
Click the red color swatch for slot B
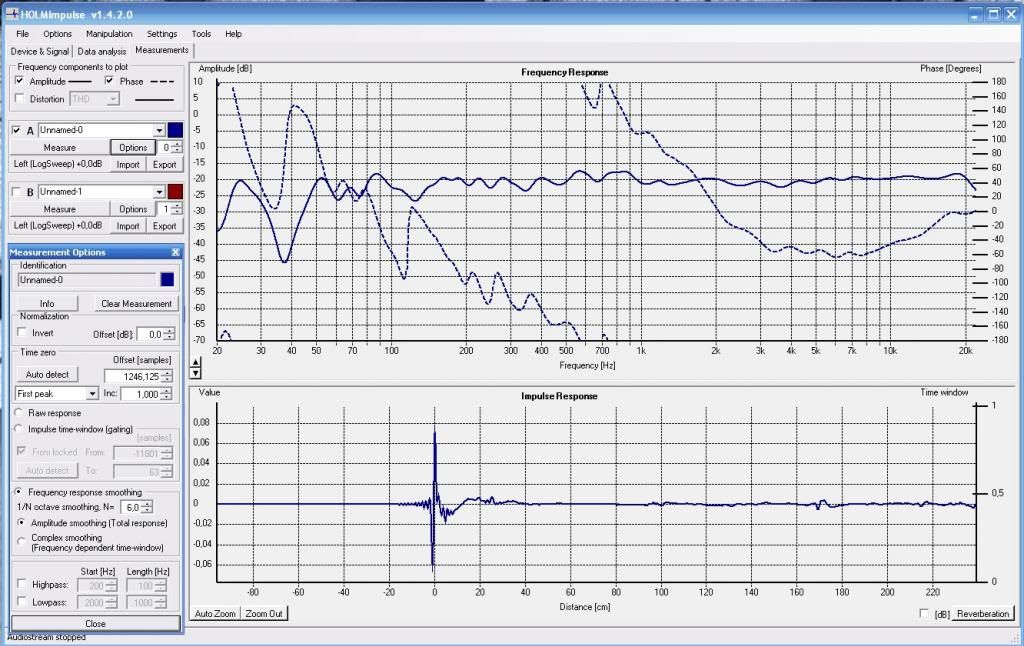click(x=175, y=192)
